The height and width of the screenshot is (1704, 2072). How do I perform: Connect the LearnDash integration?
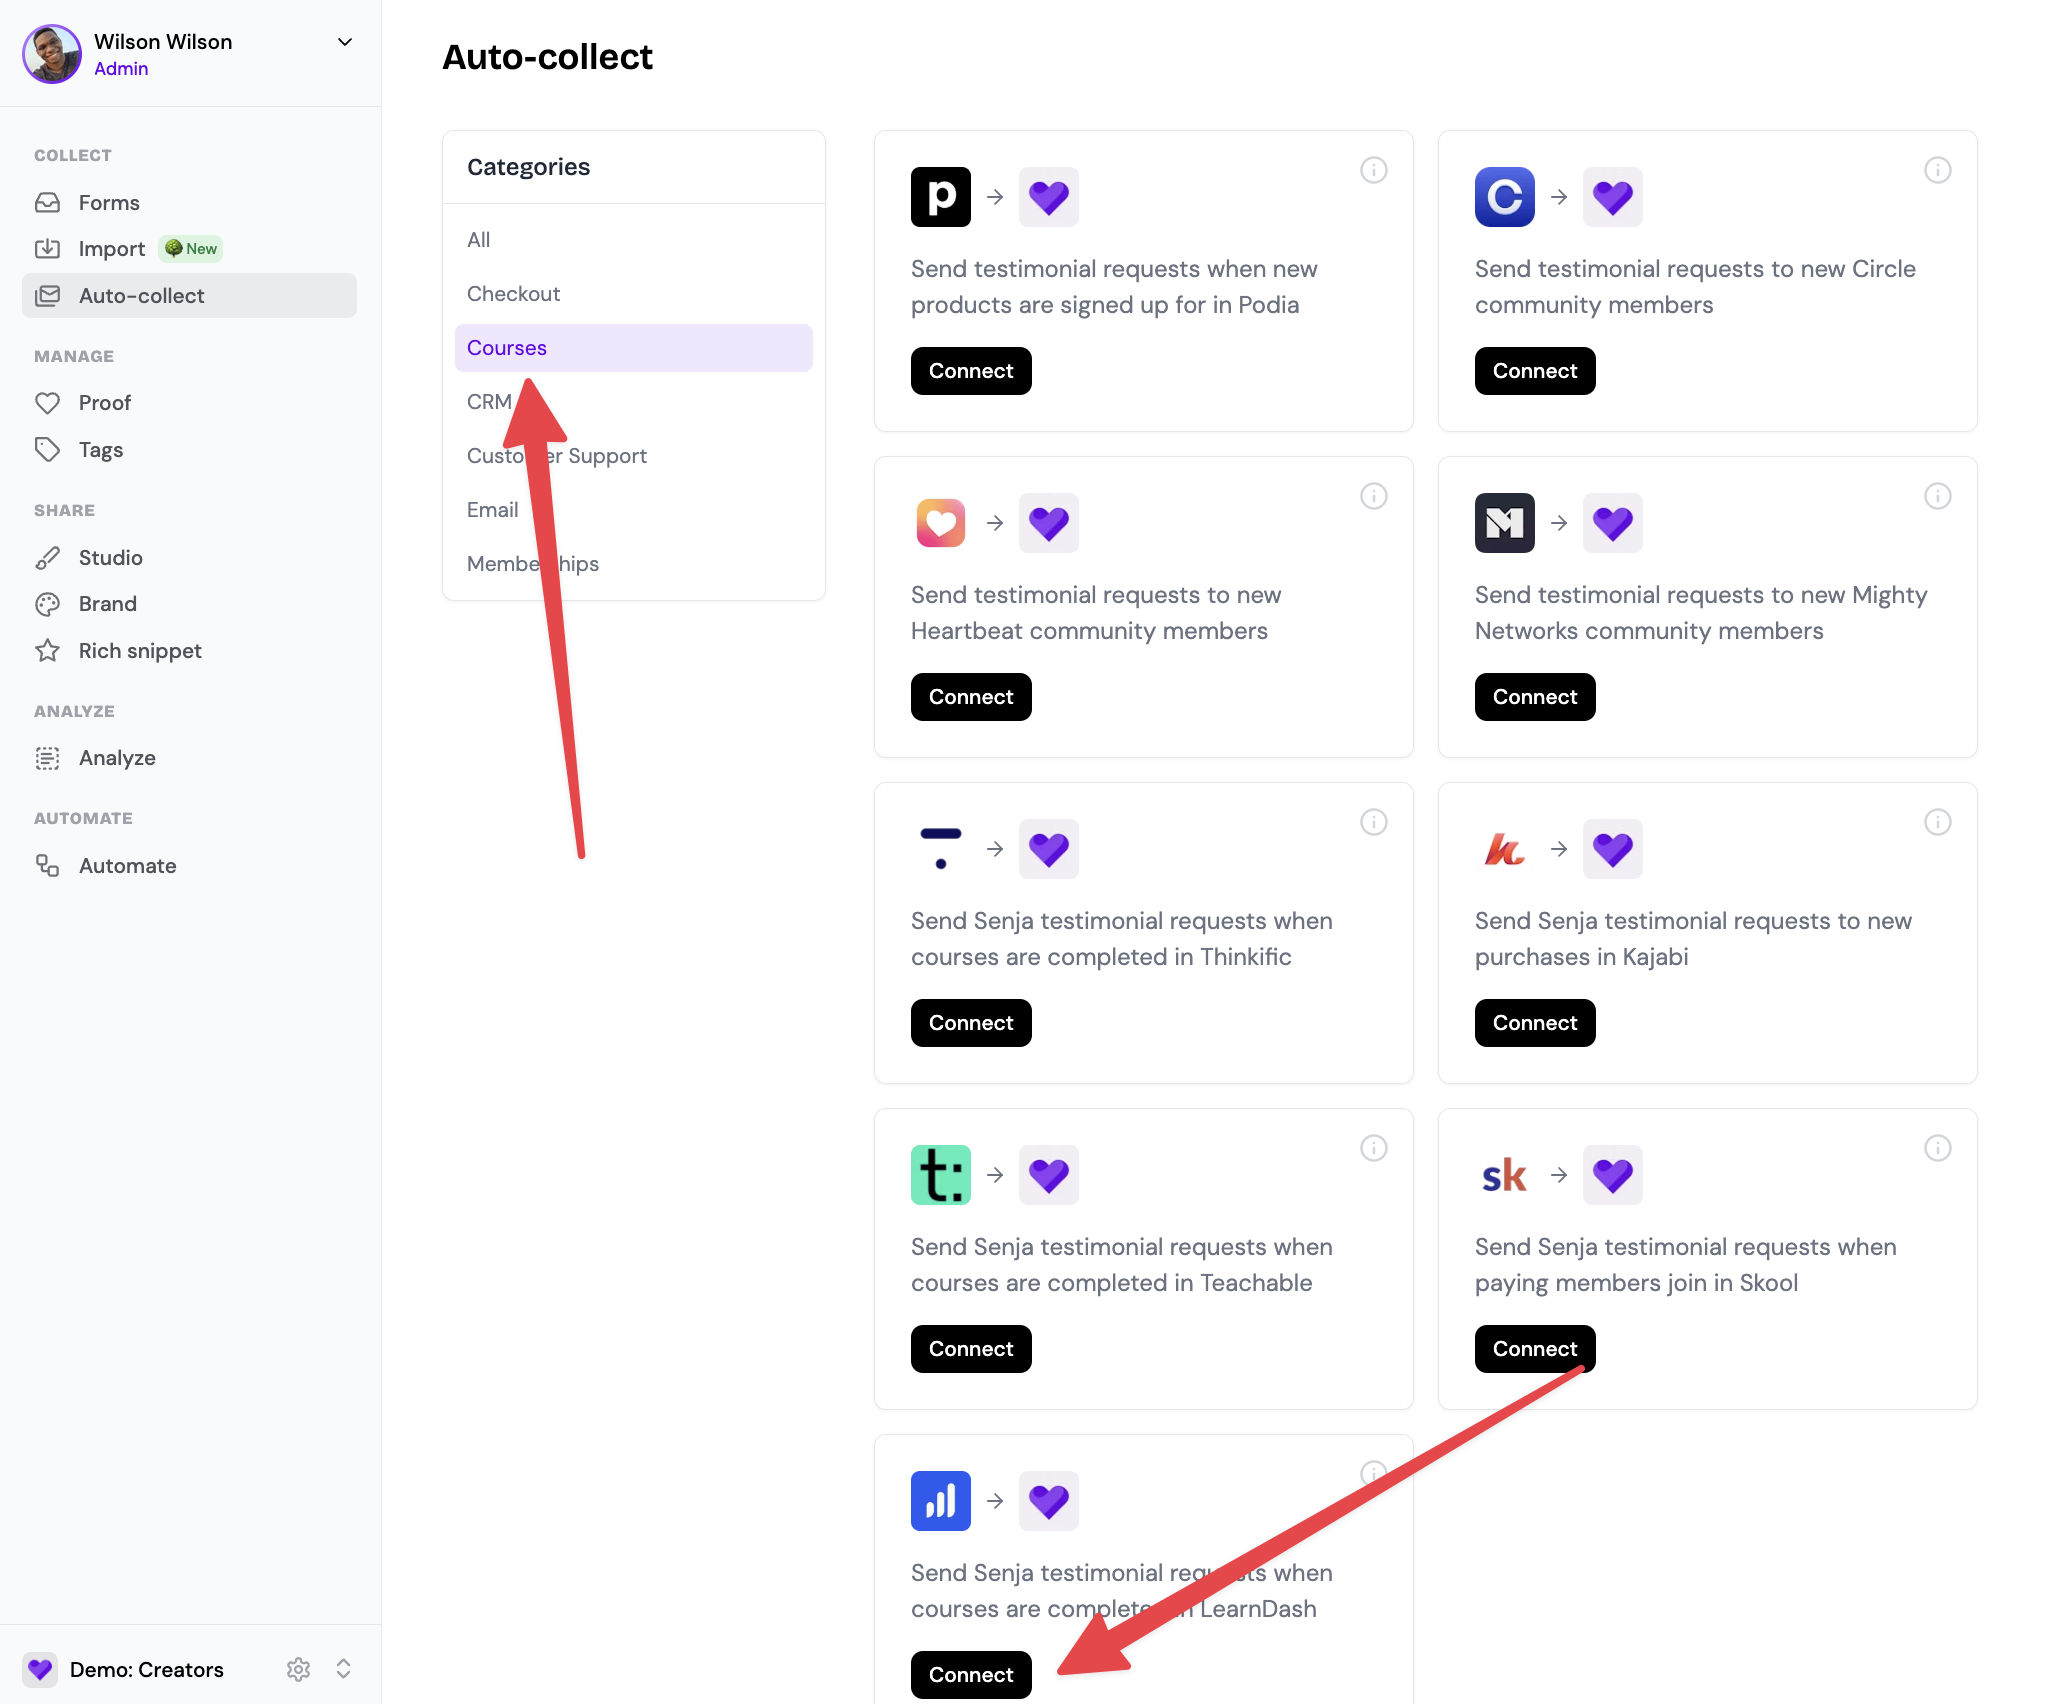[971, 1675]
